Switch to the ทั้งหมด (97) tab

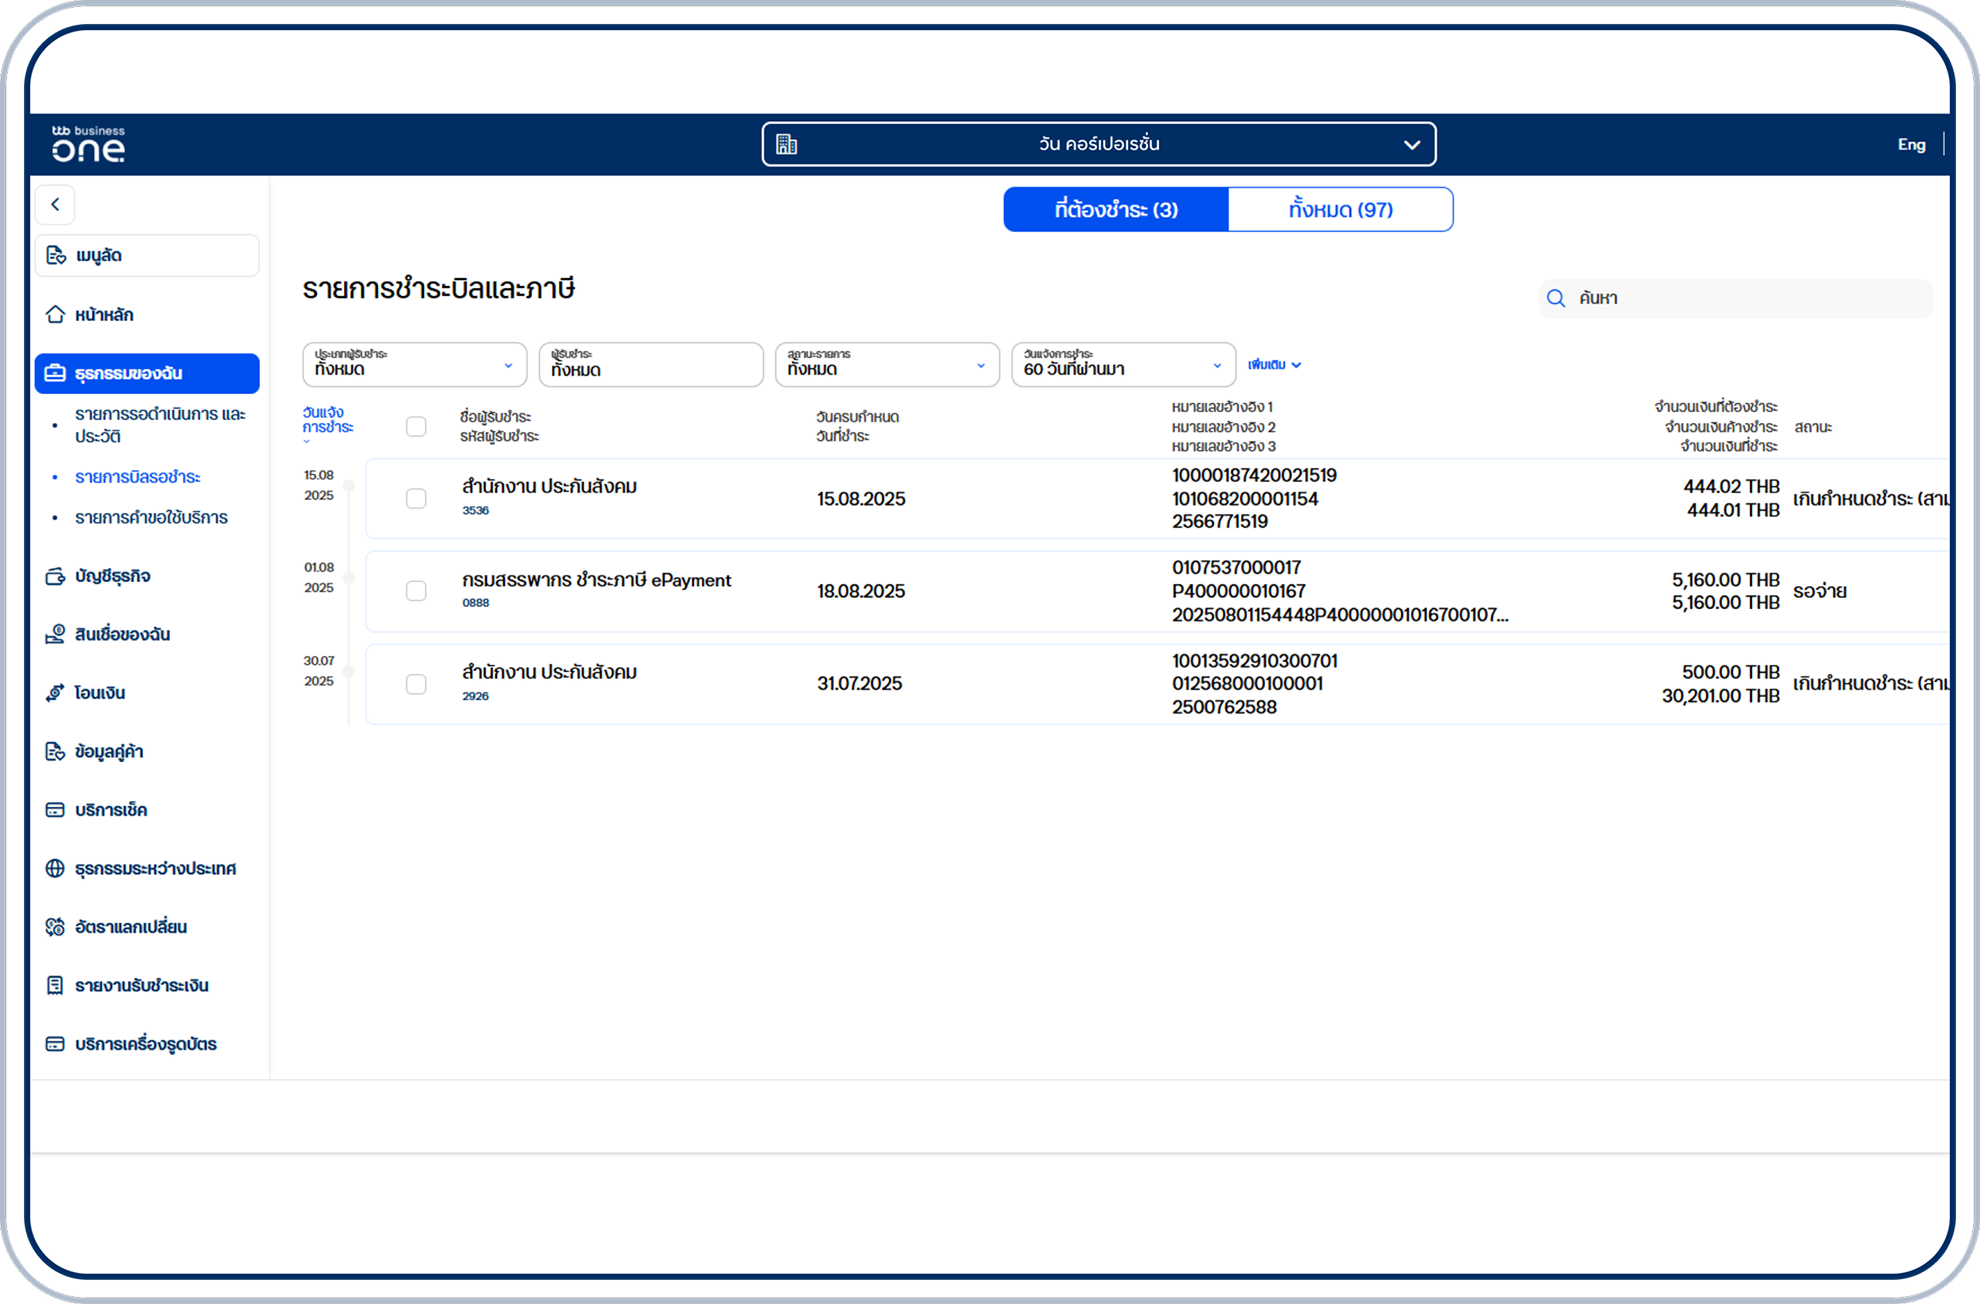pos(1340,210)
